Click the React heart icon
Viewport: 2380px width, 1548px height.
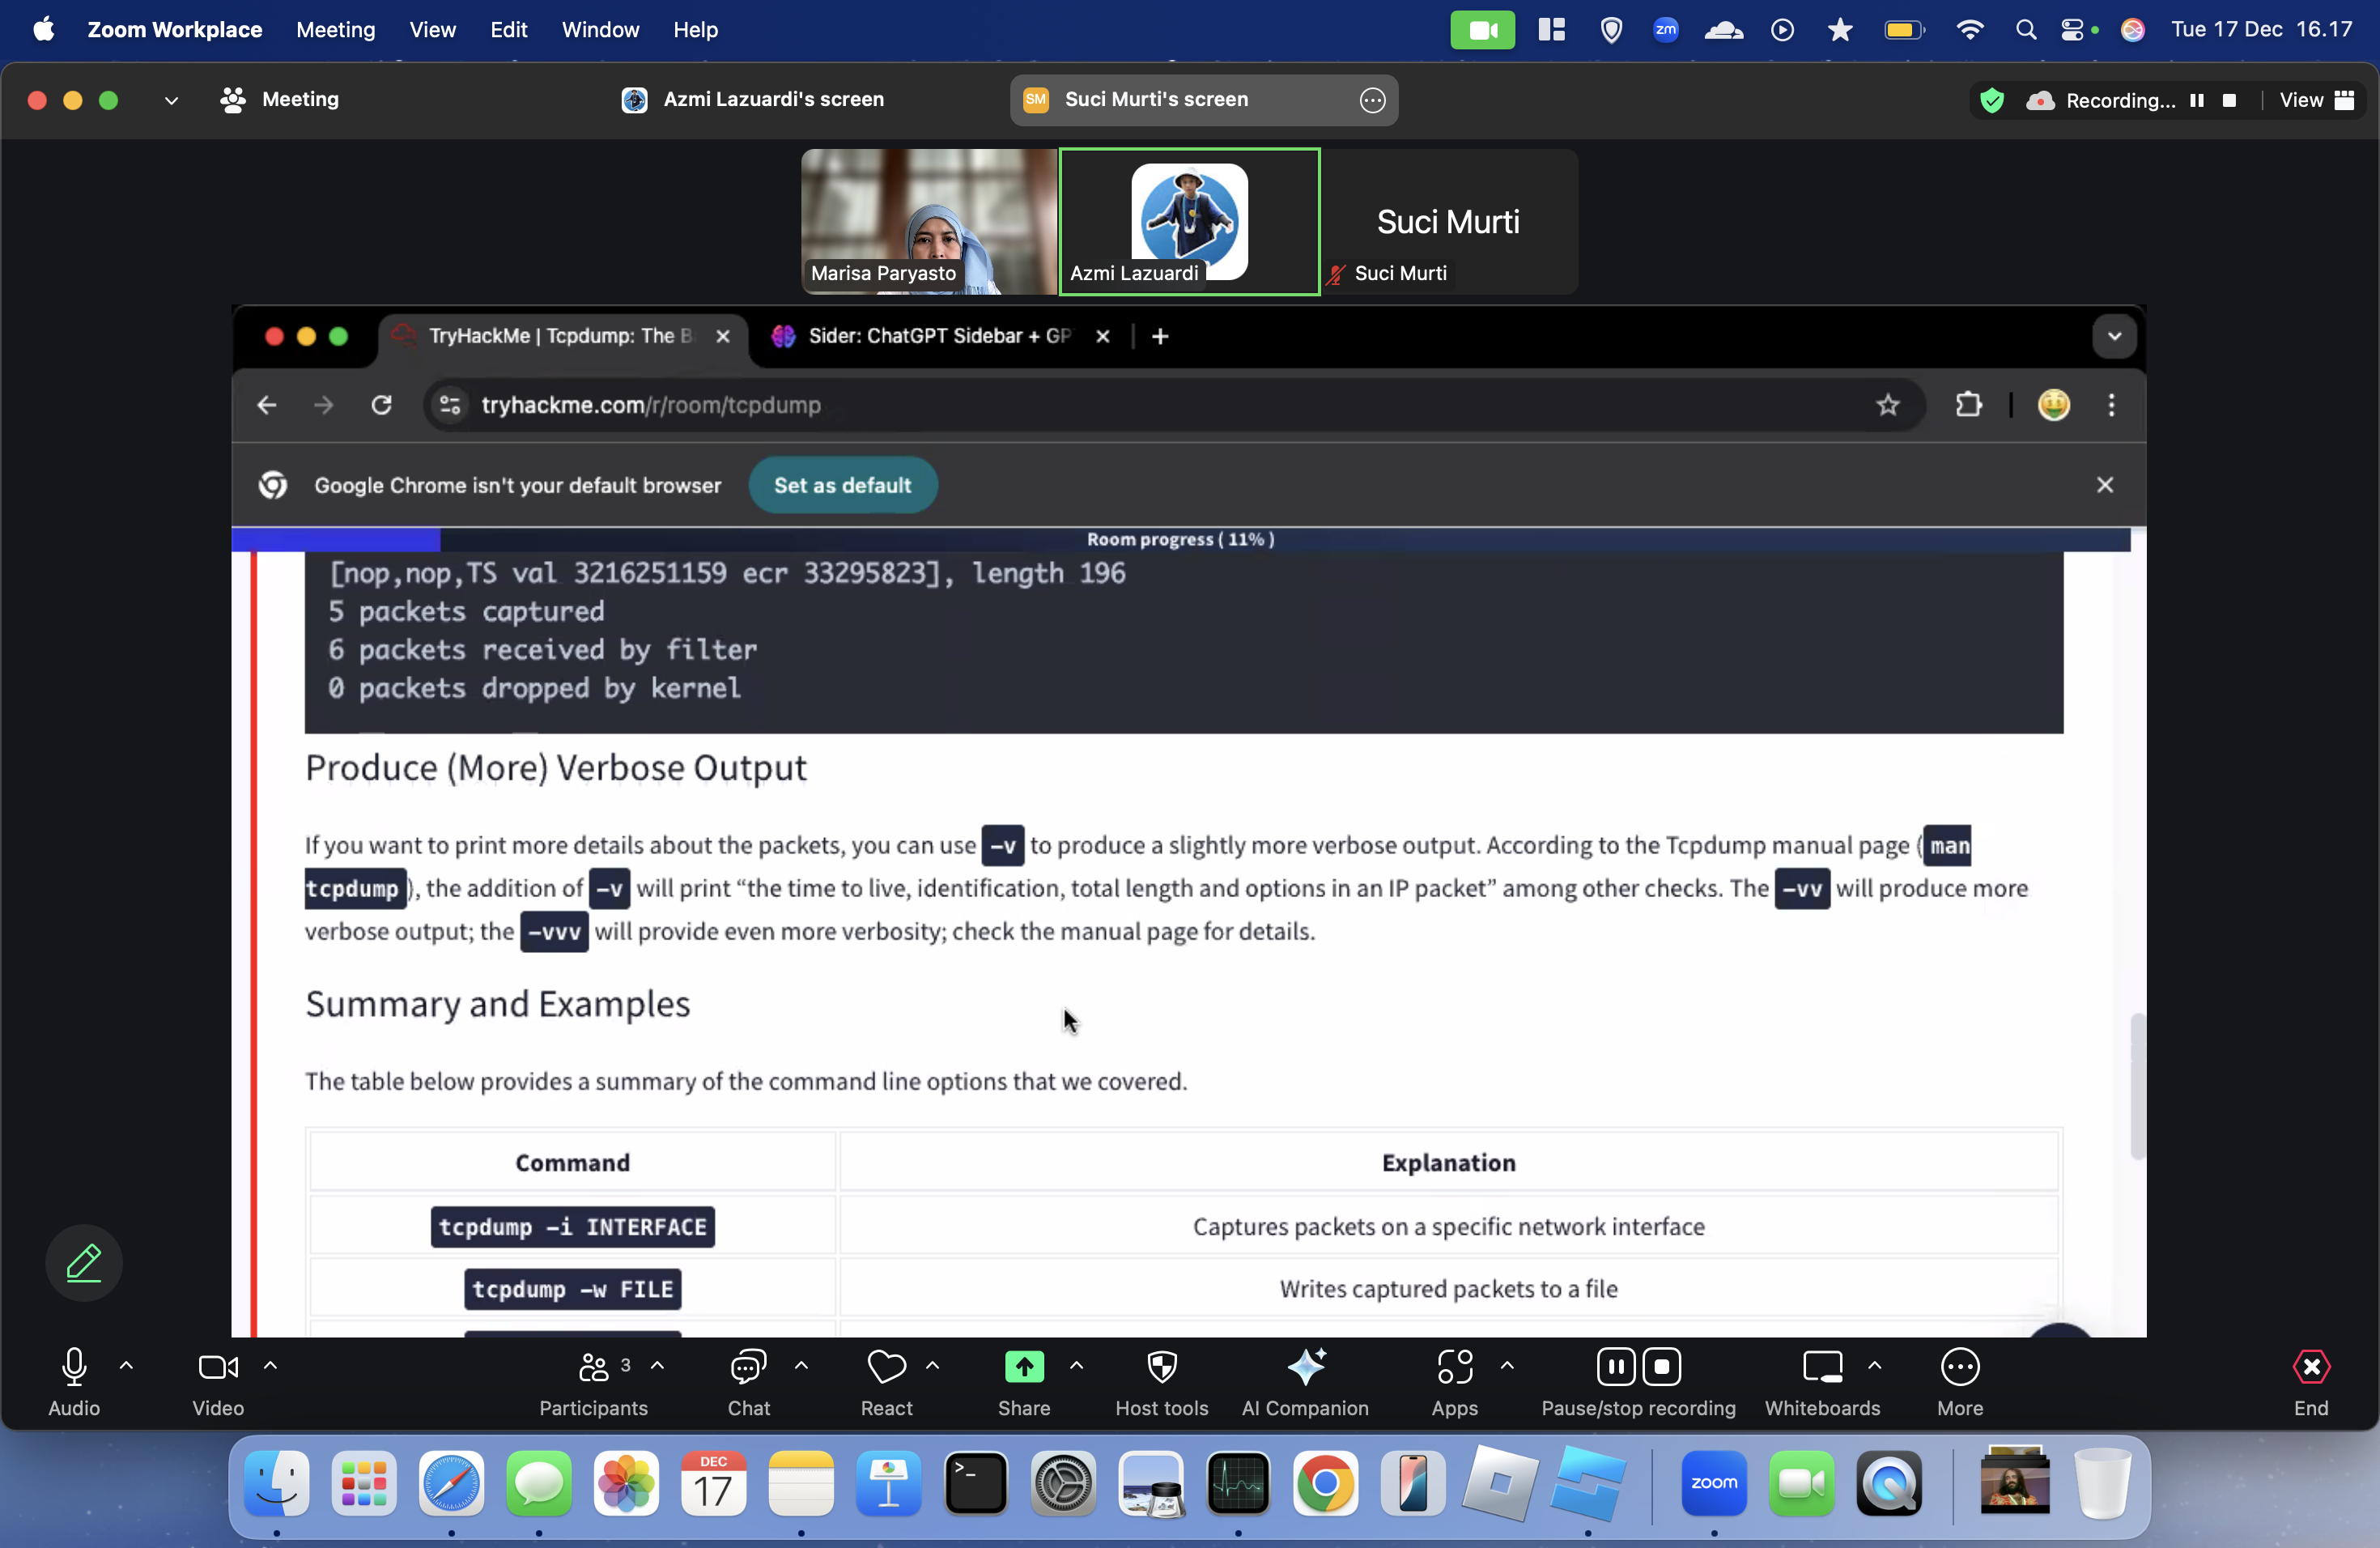pyautogui.click(x=886, y=1367)
